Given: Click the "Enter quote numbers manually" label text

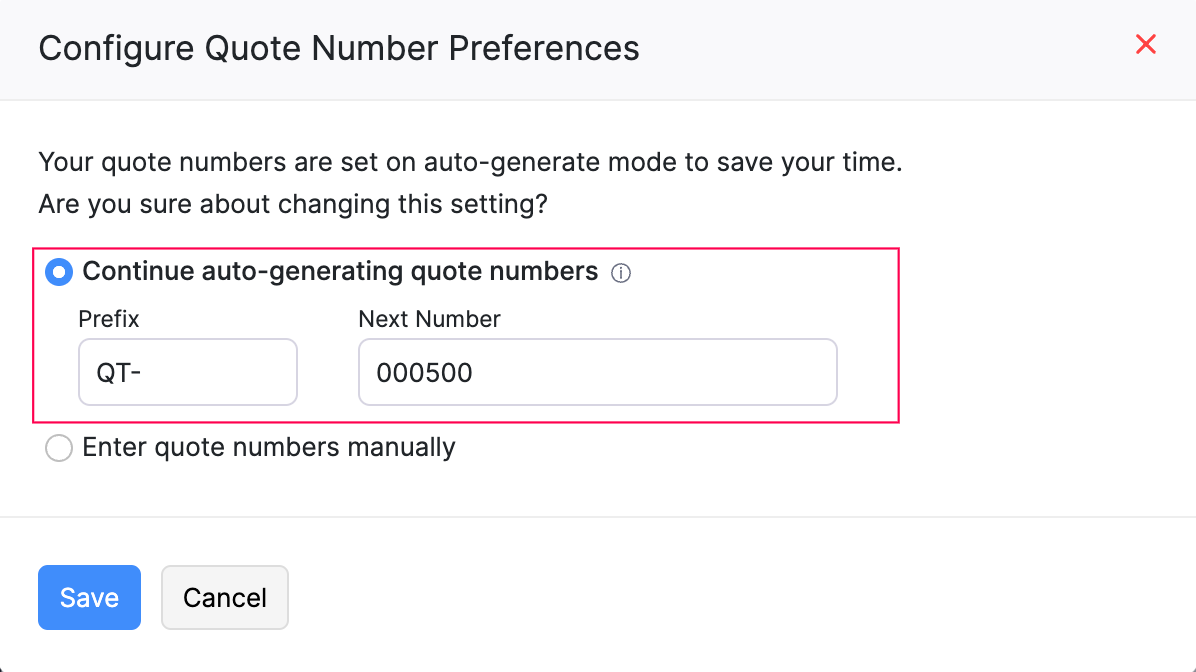Looking at the screenshot, I should [x=269, y=448].
